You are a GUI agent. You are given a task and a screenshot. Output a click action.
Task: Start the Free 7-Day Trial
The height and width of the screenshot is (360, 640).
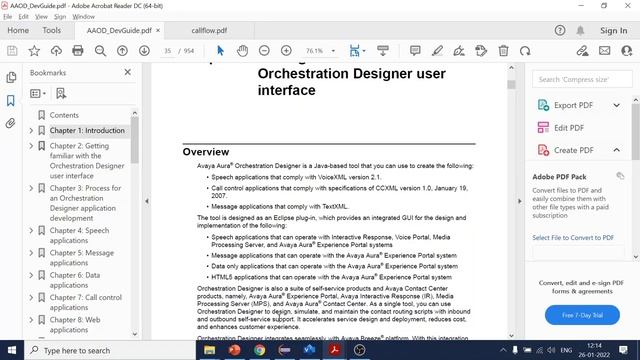click(582, 315)
